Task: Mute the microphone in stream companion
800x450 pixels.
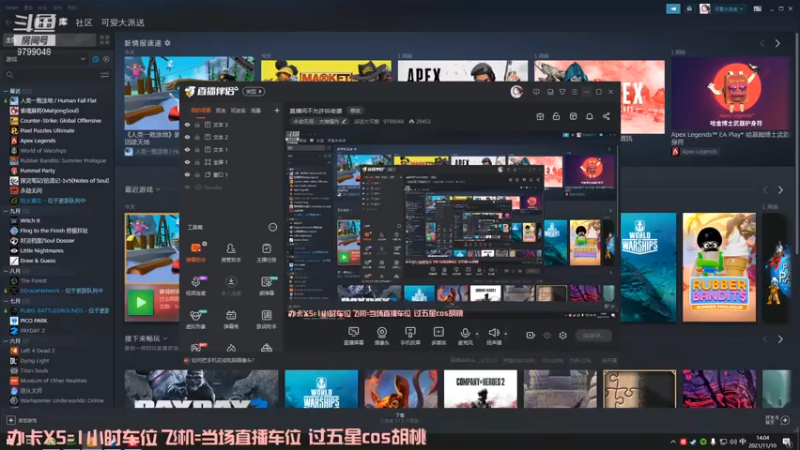Action: coord(465,335)
